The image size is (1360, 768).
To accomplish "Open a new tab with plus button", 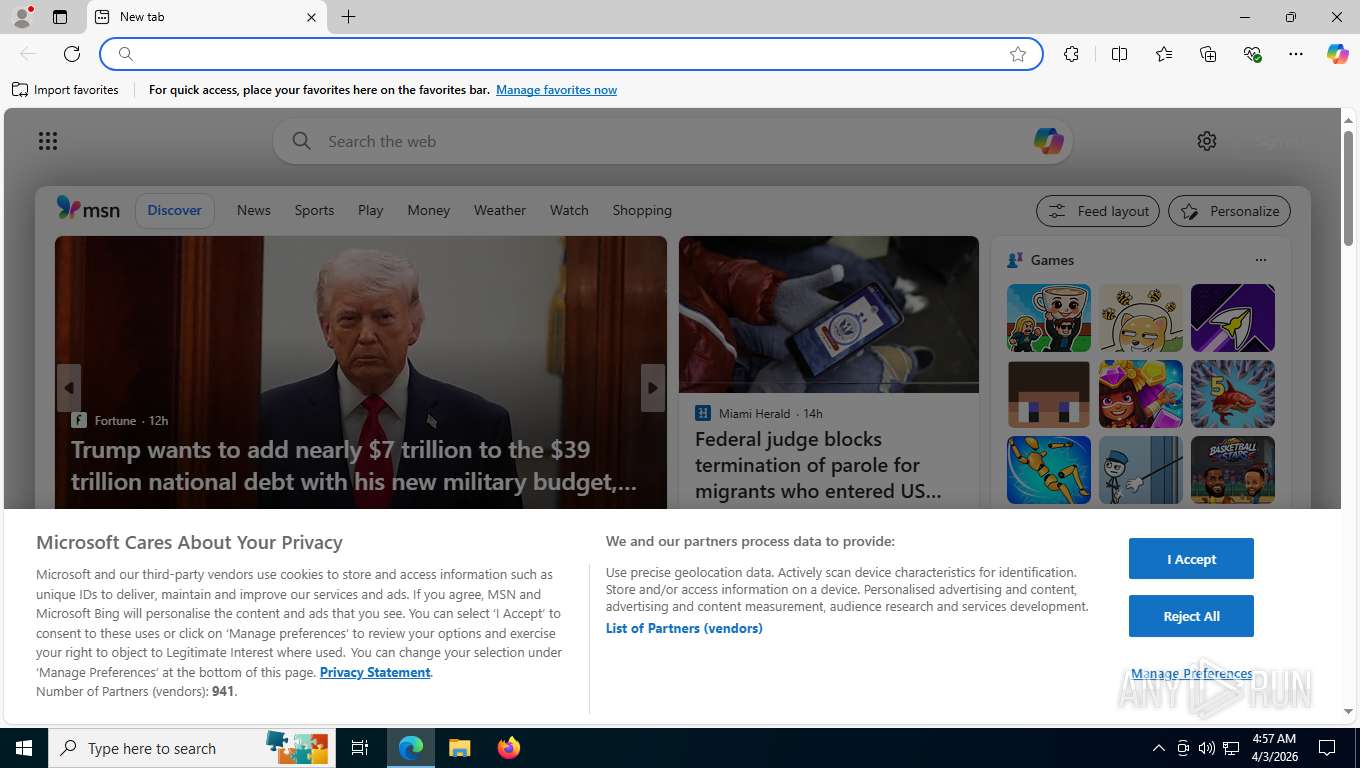I will coord(348,17).
